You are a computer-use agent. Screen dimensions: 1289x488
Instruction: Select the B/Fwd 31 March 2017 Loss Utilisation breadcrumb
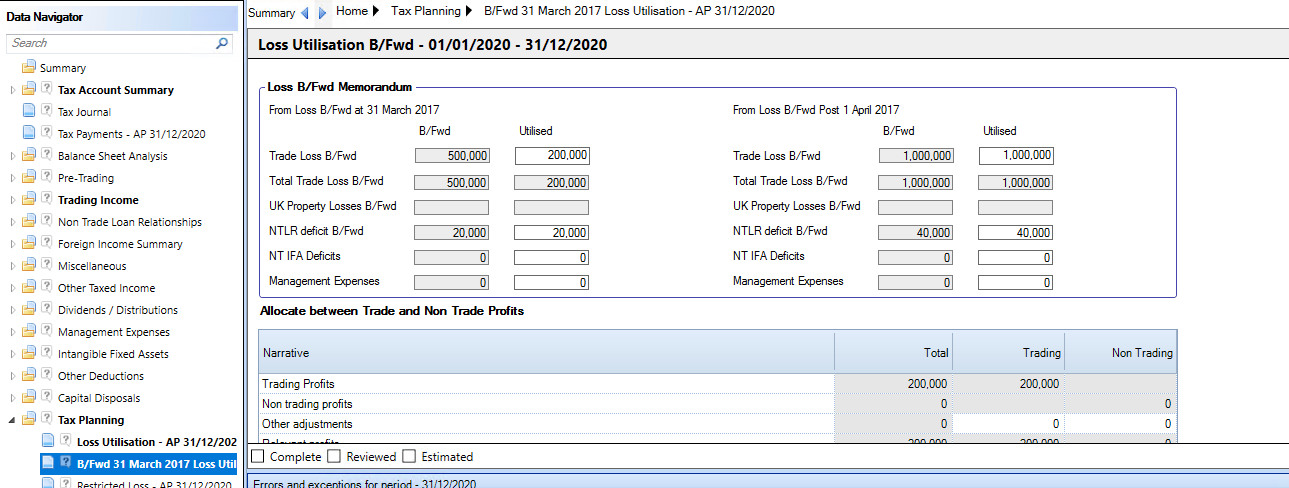629,11
